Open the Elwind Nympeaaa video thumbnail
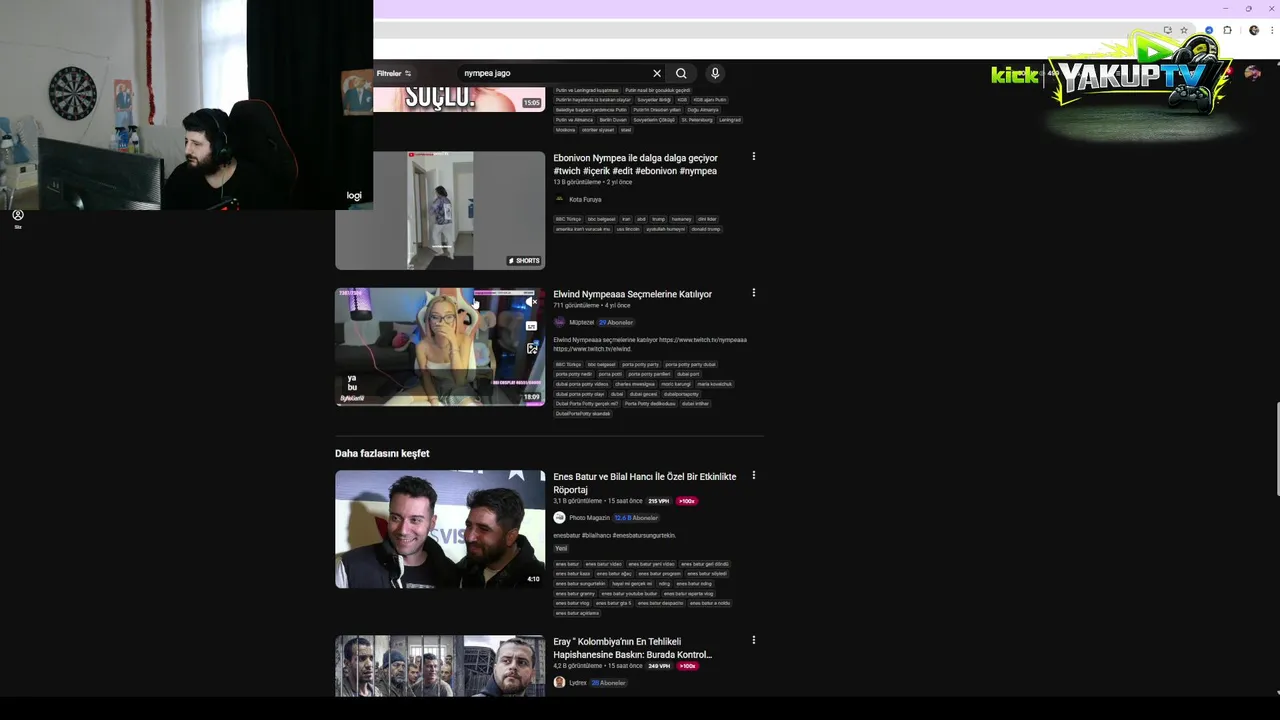1280x720 pixels. point(440,346)
